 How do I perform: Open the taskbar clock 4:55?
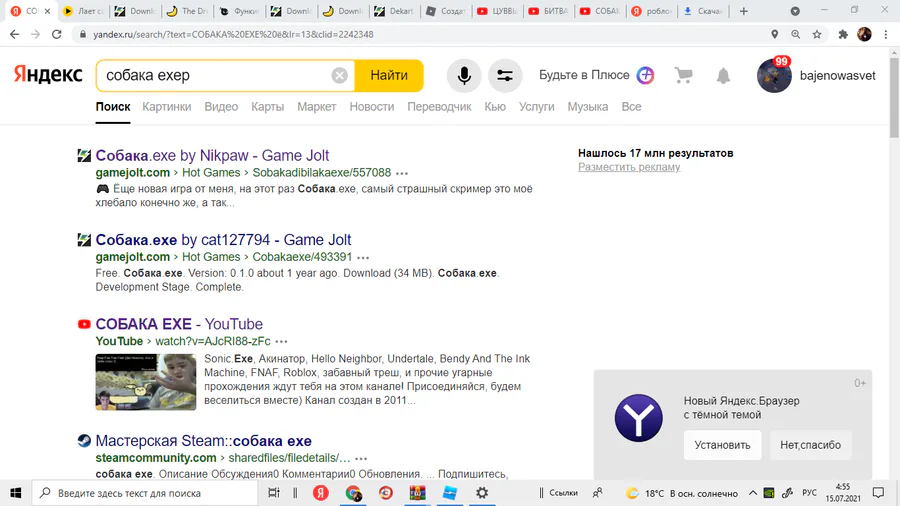click(x=843, y=493)
